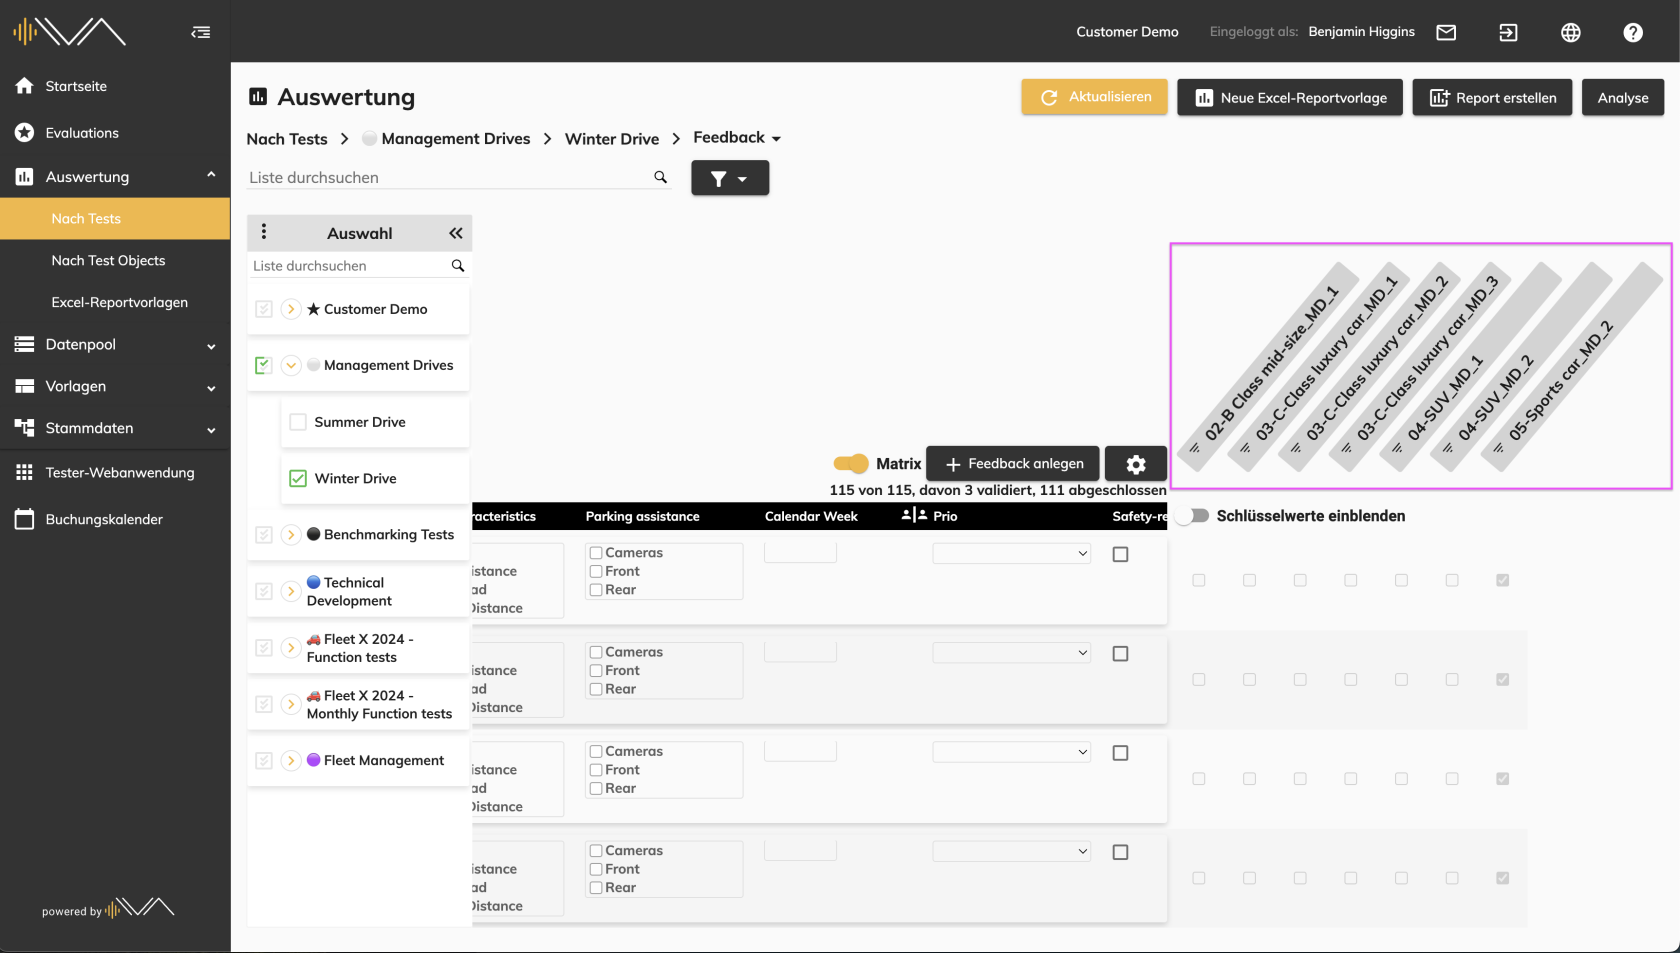Tick Front checkbox in second row
This screenshot has height=953, width=1680.
(596, 670)
